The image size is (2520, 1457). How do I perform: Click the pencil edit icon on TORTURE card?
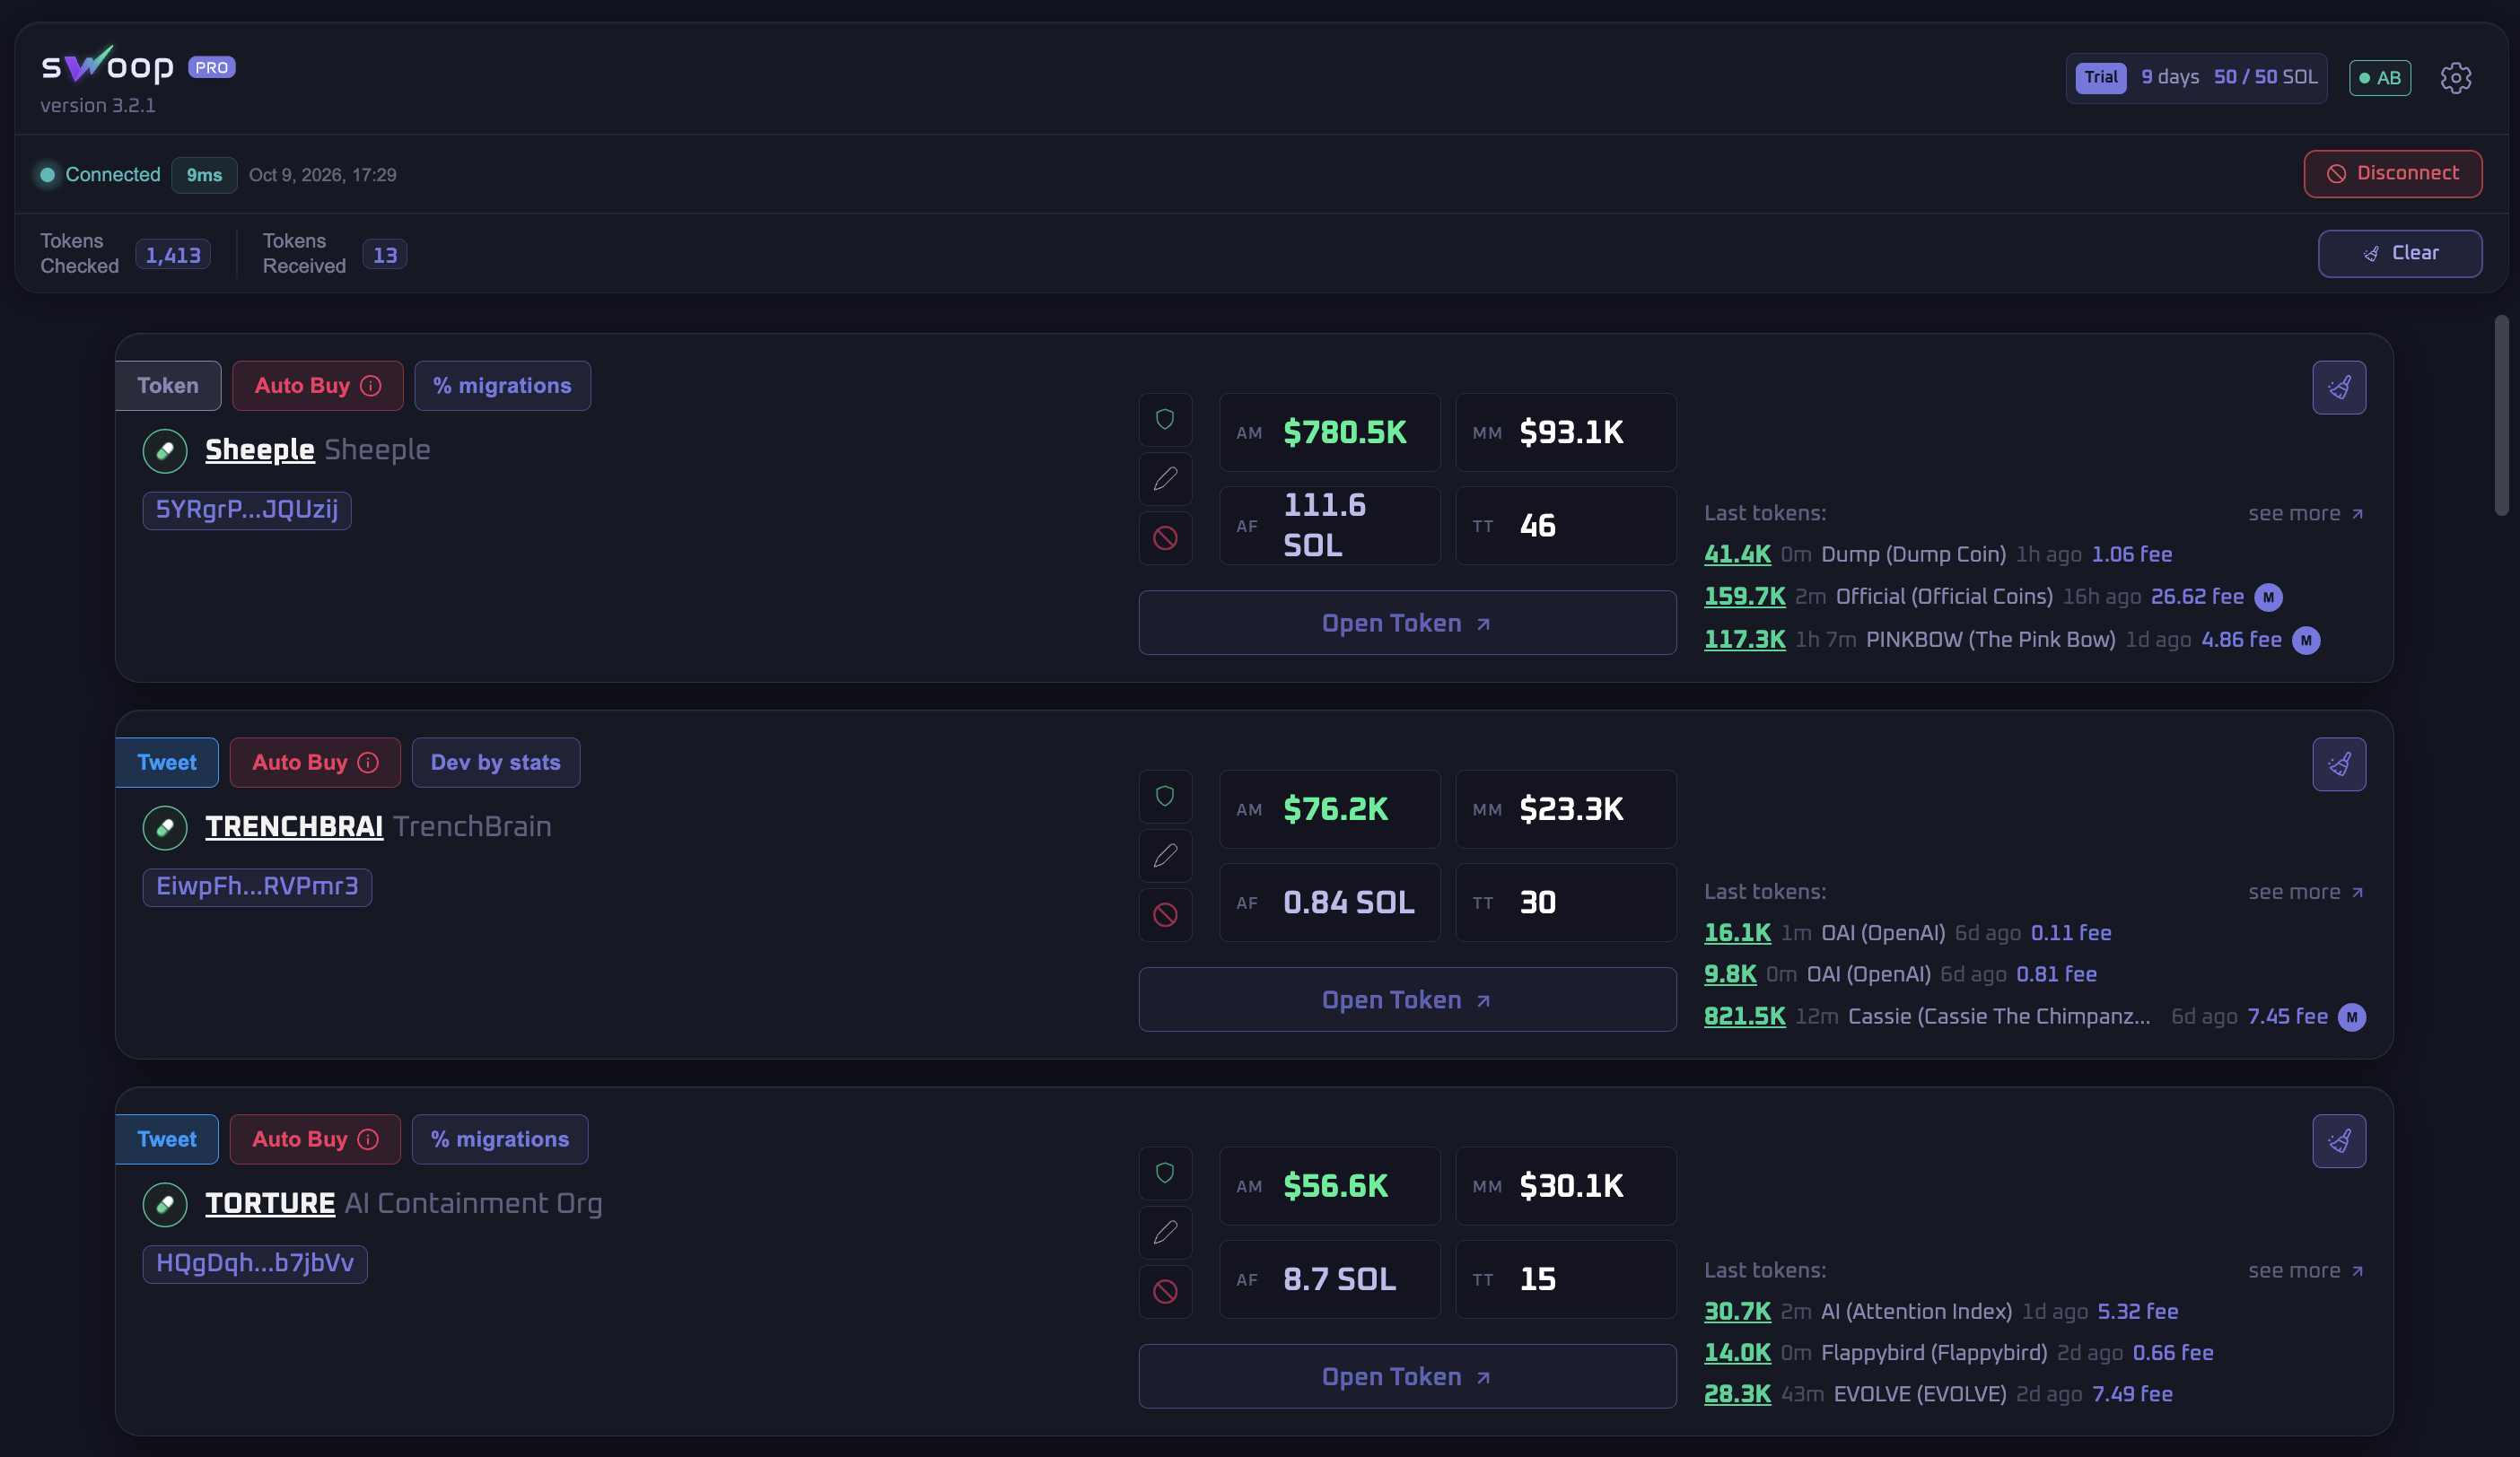point(1165,1233)
